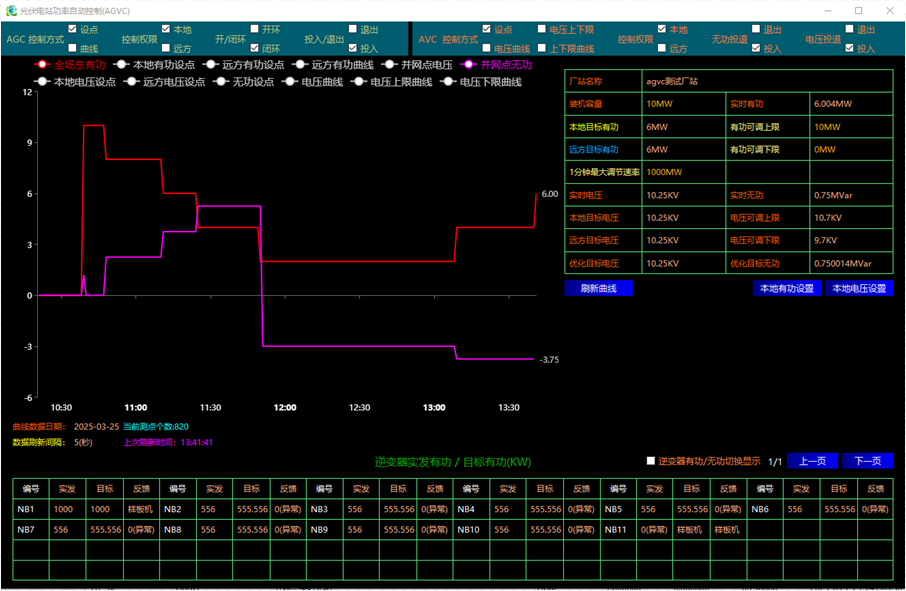The image size is (906, 591).
Task: Enable the AGC 曲线 control mode checkbox
Action: [72, 48]
